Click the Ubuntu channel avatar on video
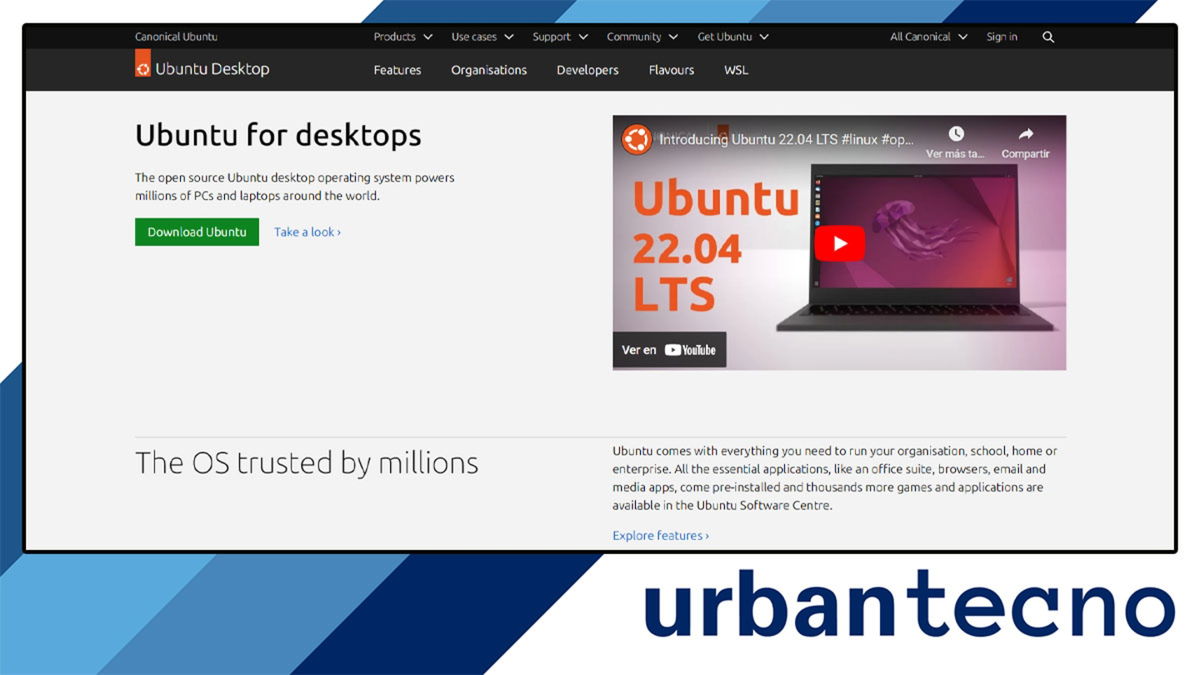Image resolution: width=1200 pixels, height=675 pixels. pyautogui.click(x=636, y=139)
